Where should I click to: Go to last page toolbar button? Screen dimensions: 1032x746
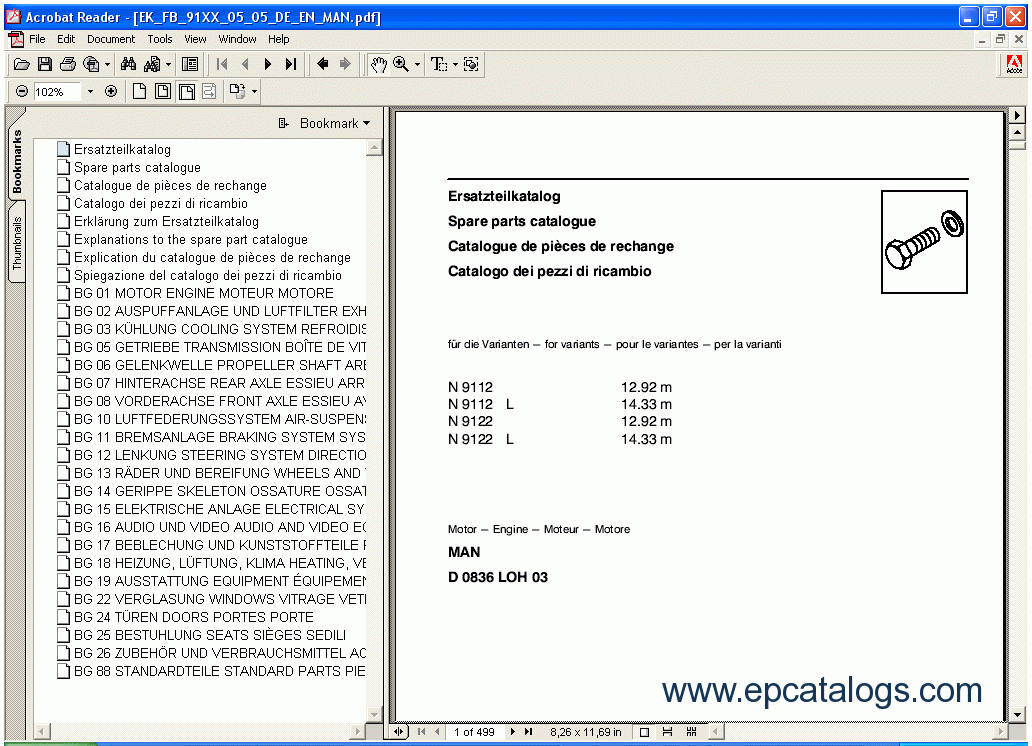click(291, 65)
